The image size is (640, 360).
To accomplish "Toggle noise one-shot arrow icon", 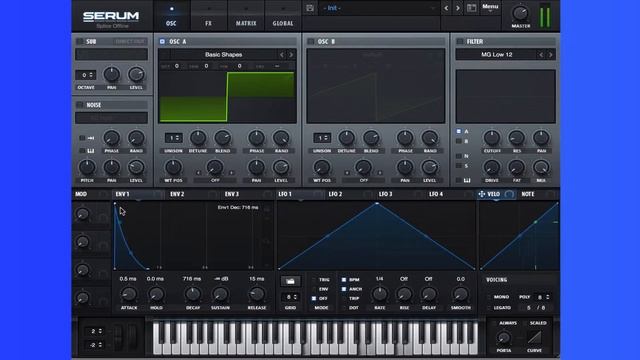I will pyautogui.click(x=91, y=138).
